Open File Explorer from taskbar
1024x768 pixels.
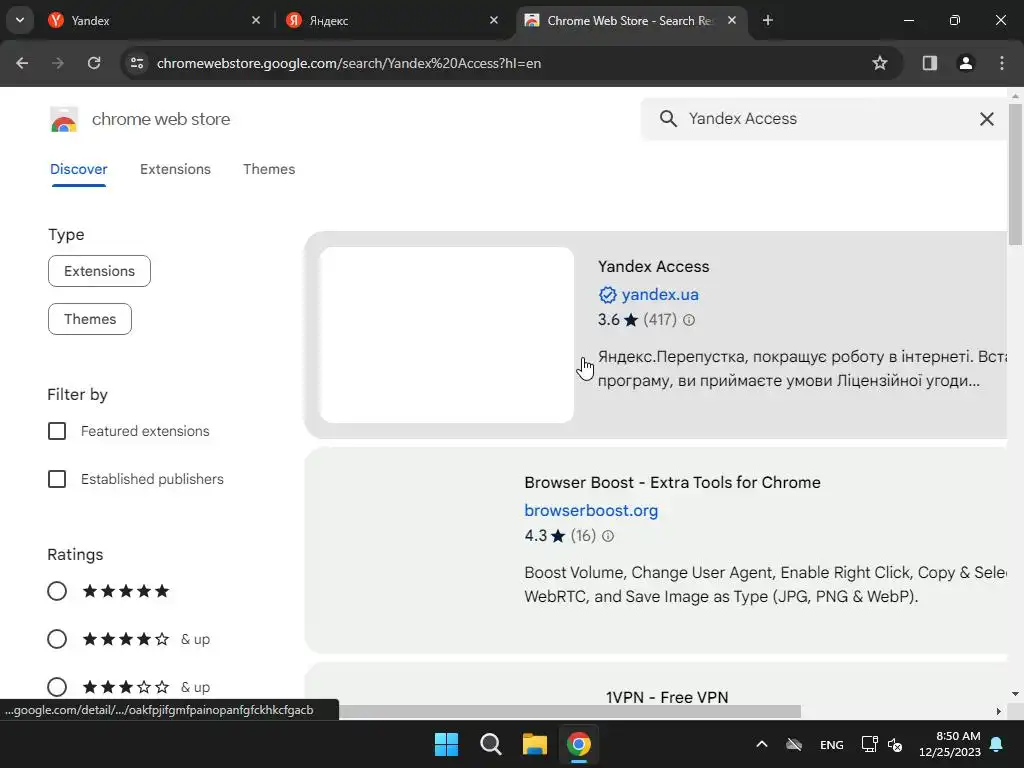click(x=534, y=744)
